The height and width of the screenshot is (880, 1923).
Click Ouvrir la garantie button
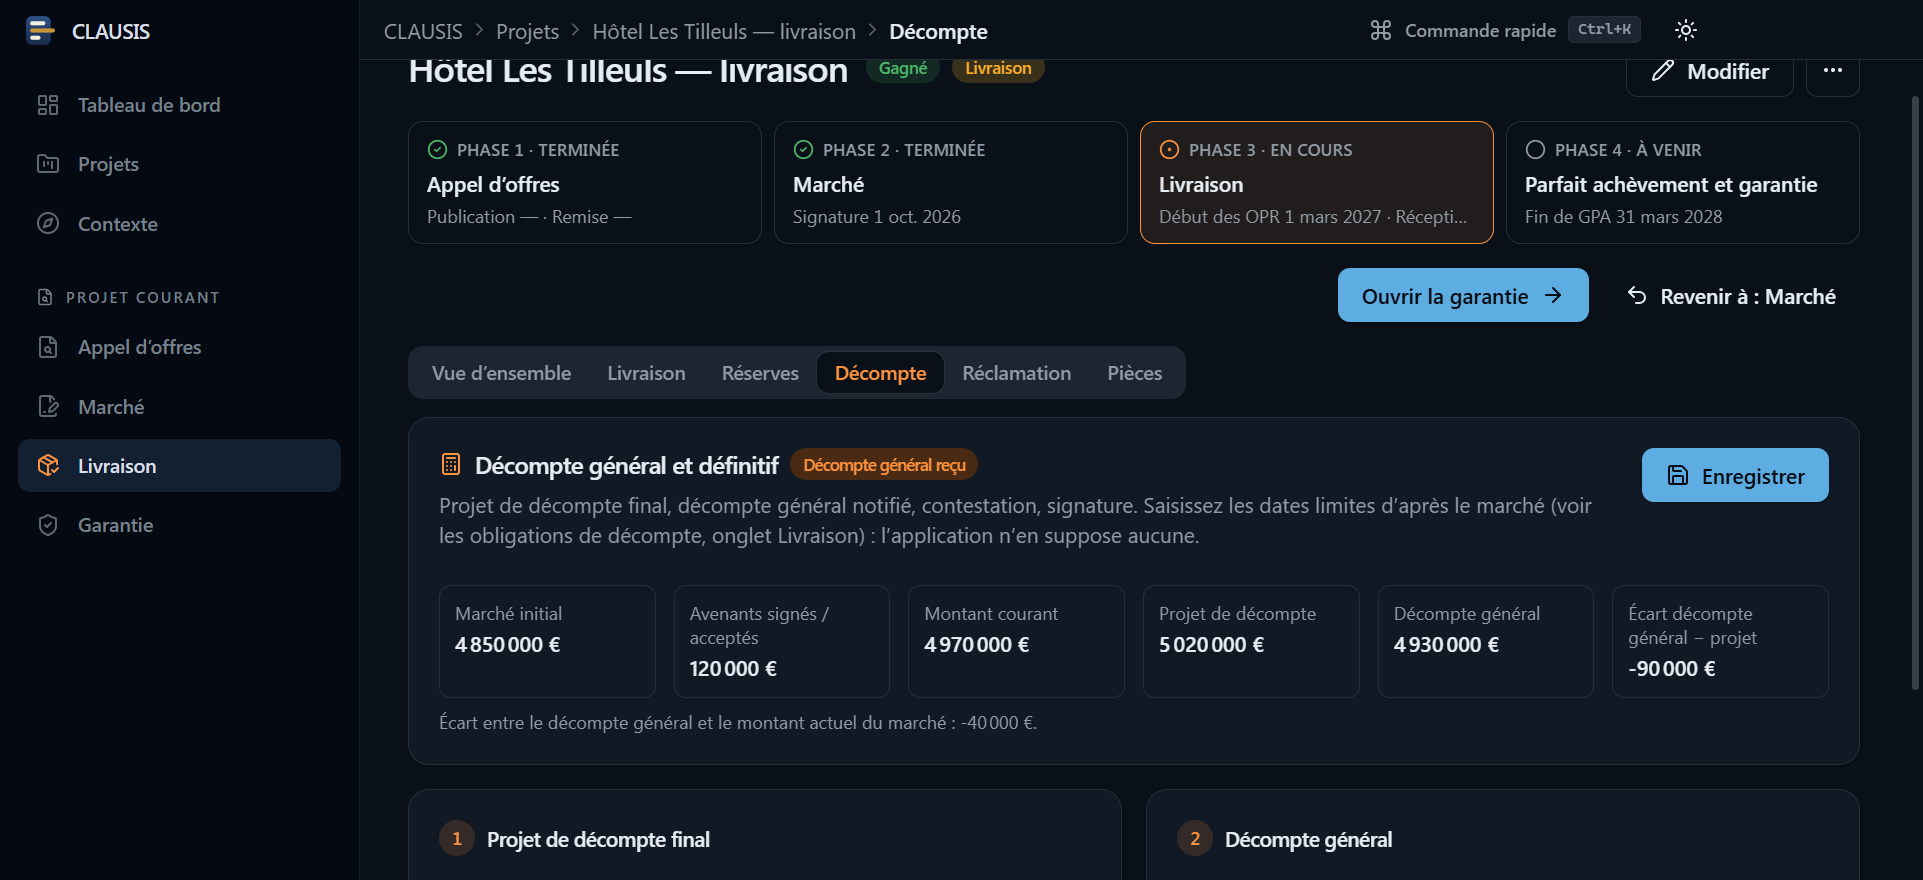1463,295
